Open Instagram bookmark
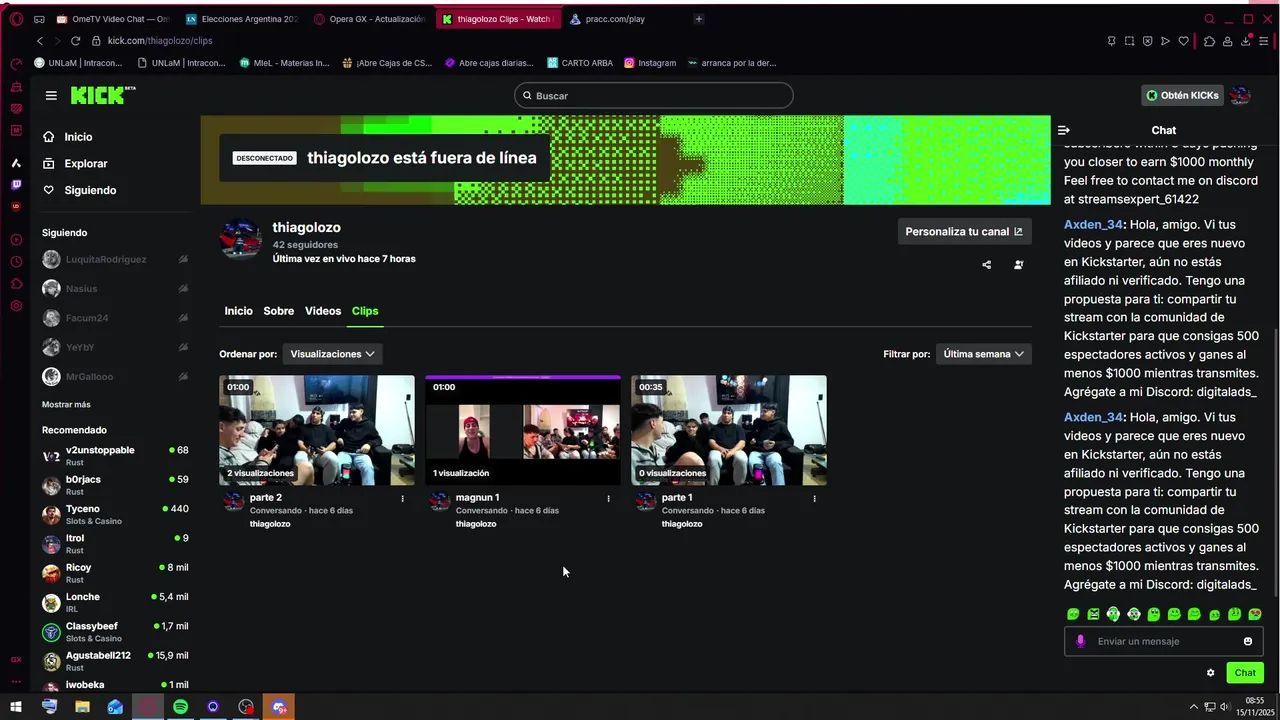Viewport: 1280px width, 720px height. (x=650, y=63)
